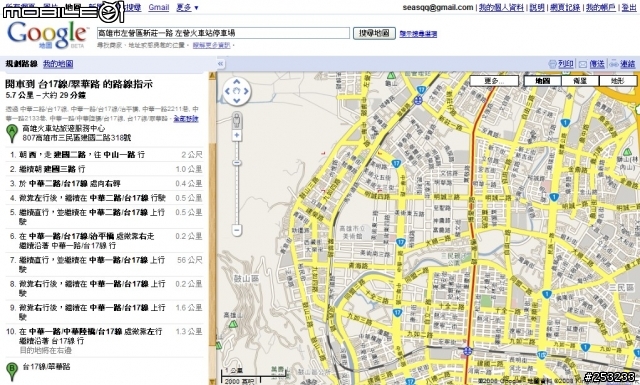Click the 三民區 district label on map
The height and width of the screenshot is (385, 640).
pyautogui.click(x=621, y=288)
